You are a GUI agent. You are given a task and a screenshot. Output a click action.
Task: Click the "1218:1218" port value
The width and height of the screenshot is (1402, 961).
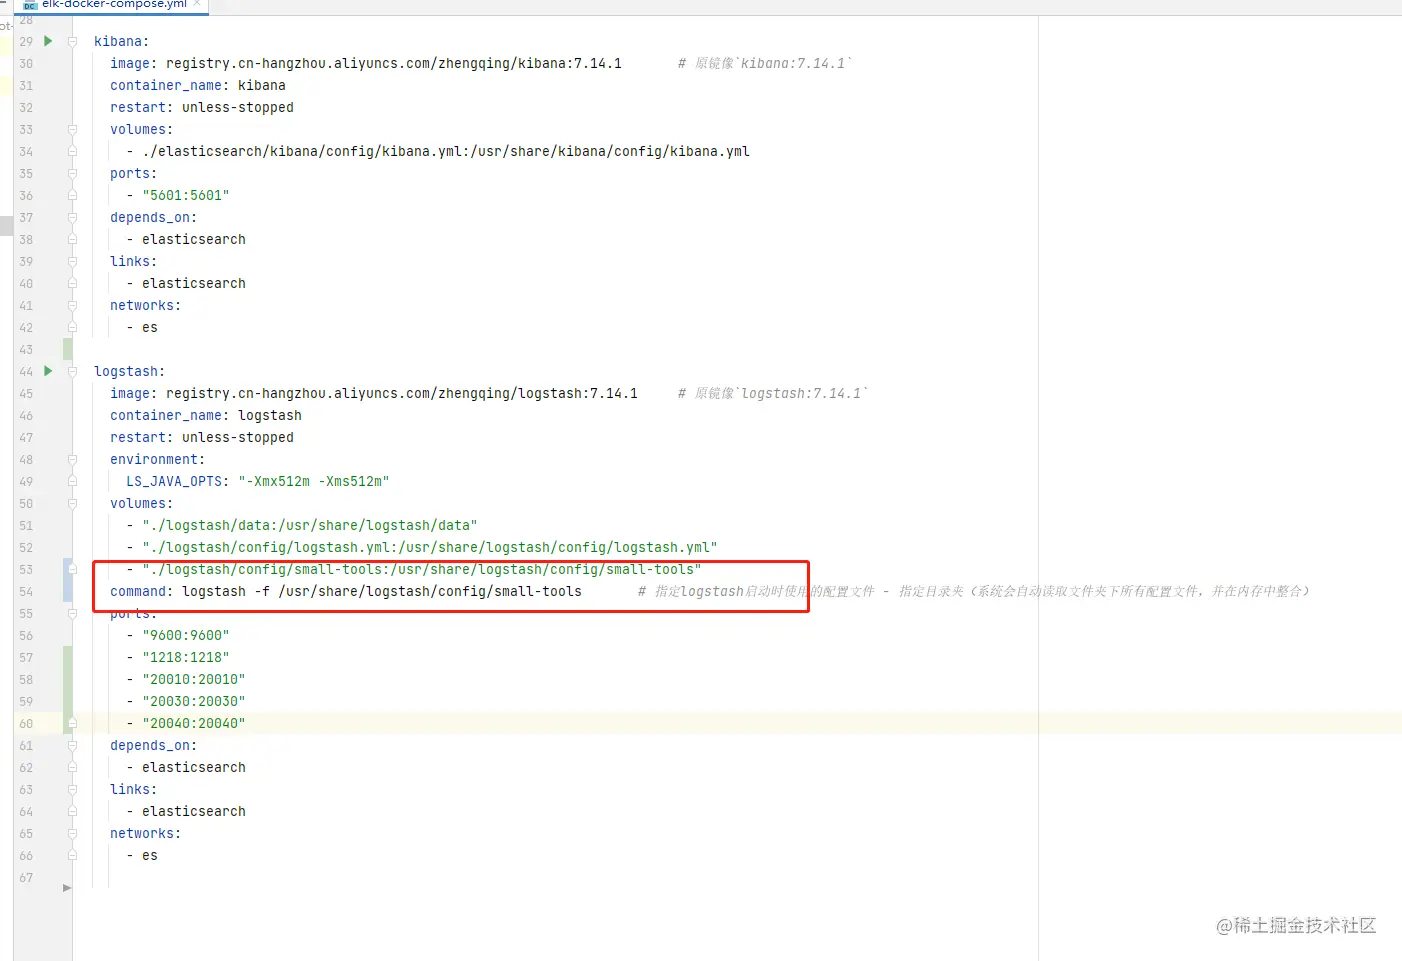[x=186, y=657]
